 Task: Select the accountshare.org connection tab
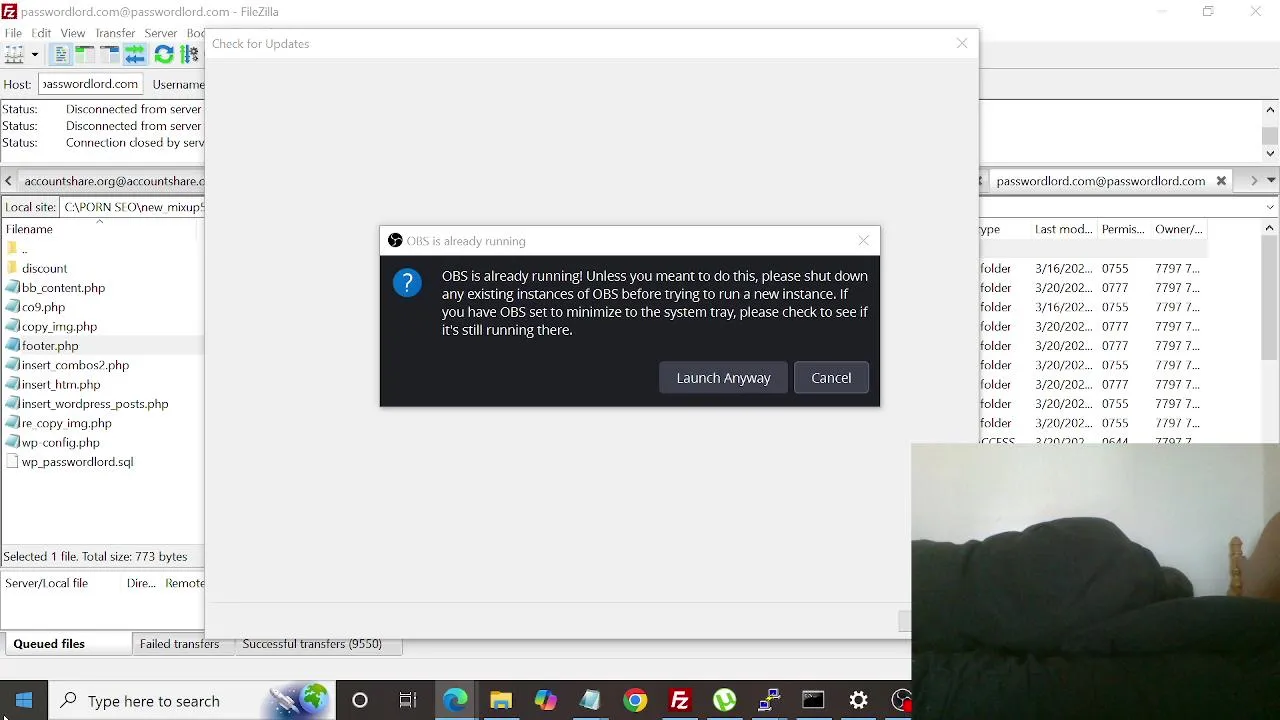(110, 181)
